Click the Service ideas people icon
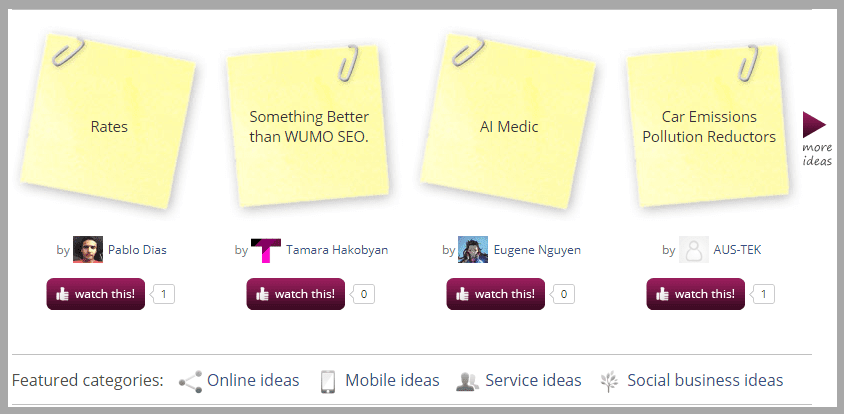The height and width of the screenshot is (414, 844). pos(467,381)
